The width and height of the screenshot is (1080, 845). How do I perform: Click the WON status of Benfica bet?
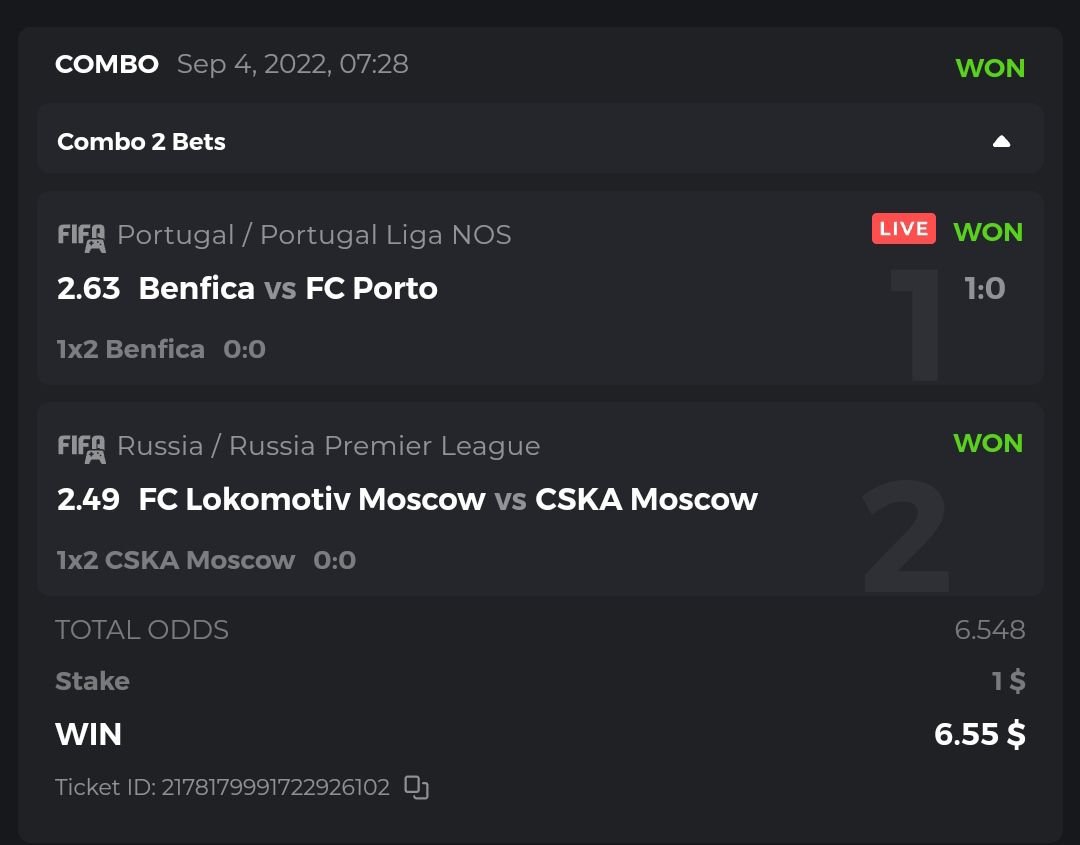988,232
